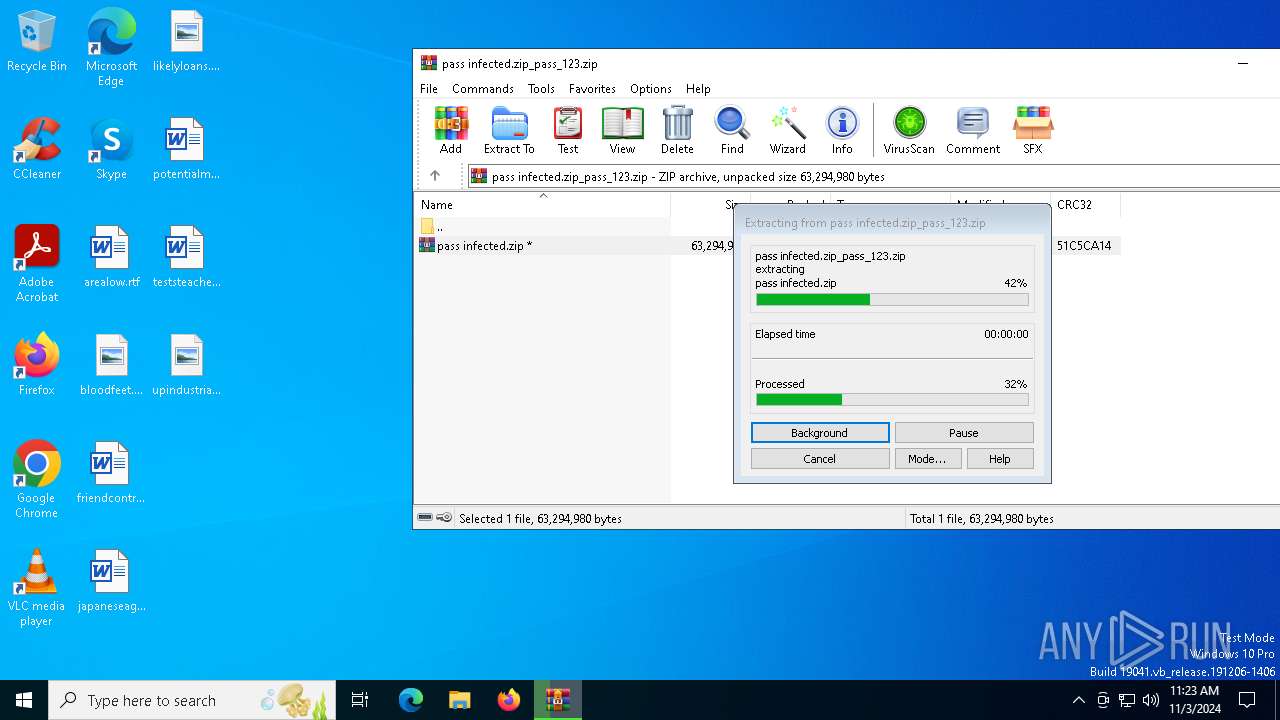Select the friendcontr... Word document
Viewport: 1280px width, 720px height.
[x=111, y=473]
